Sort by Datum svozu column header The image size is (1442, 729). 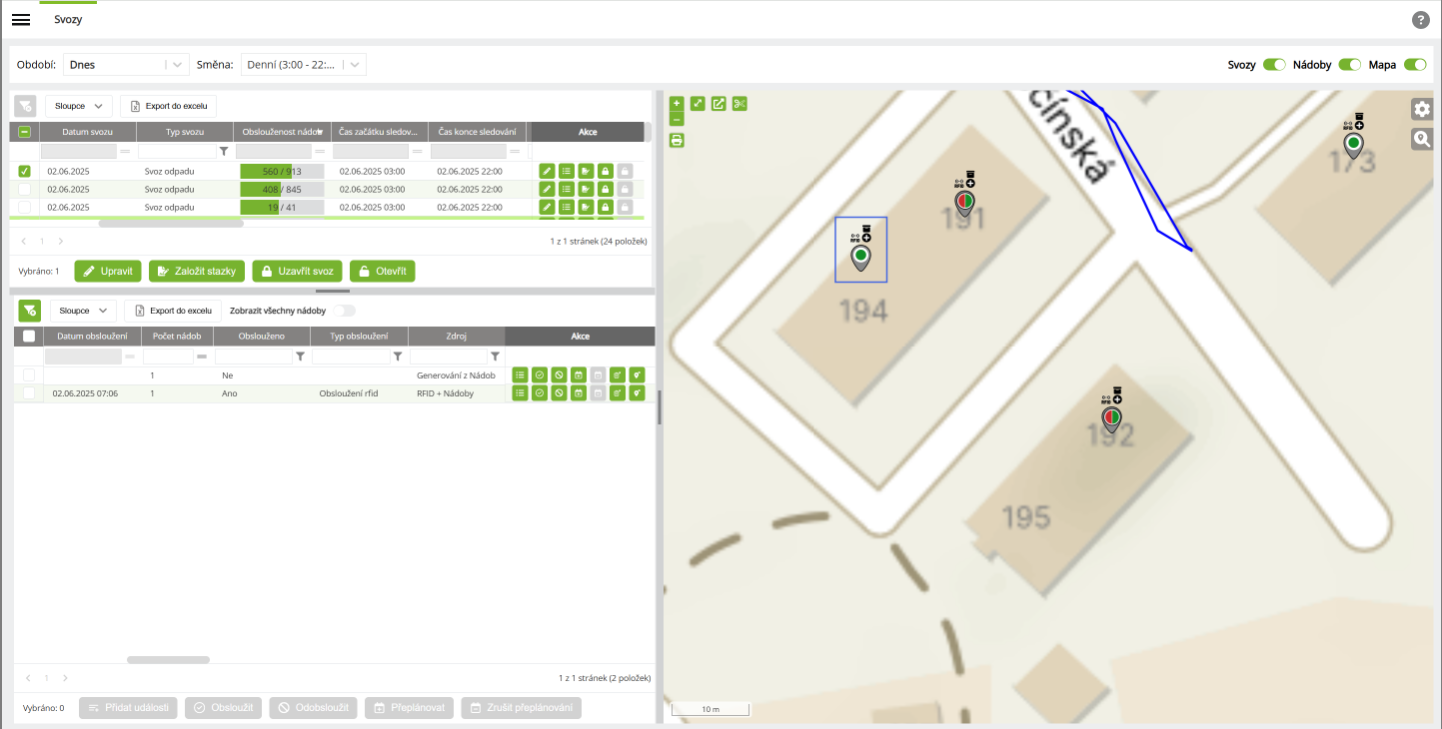pos(87,132)
